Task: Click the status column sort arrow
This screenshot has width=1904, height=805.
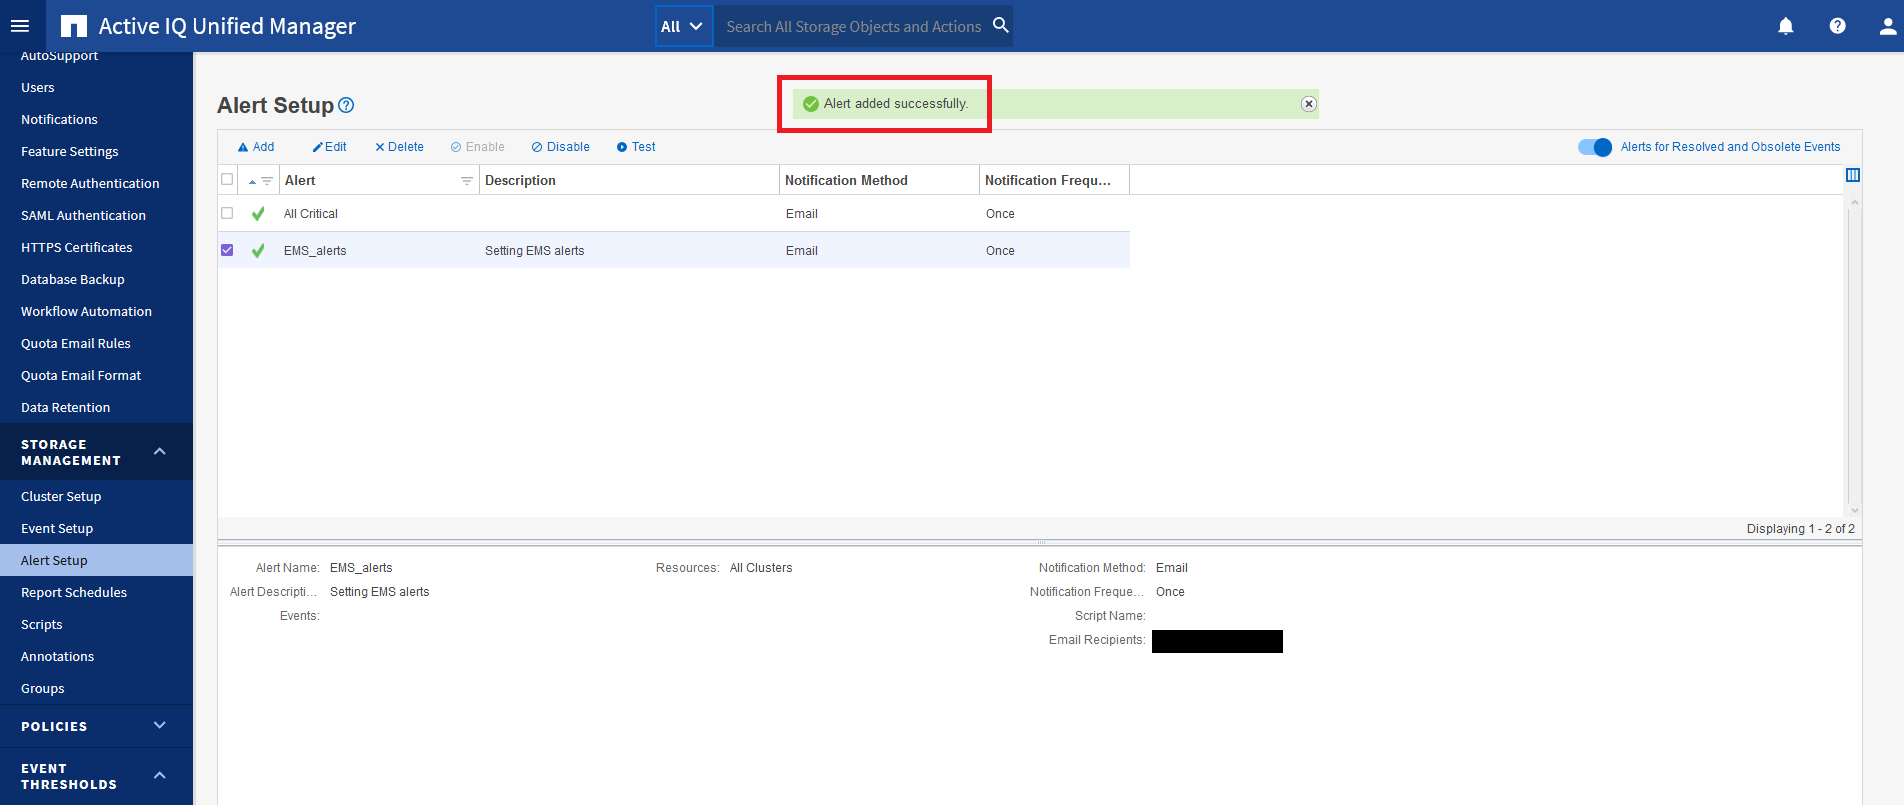Action: click(x=252, y=181)
